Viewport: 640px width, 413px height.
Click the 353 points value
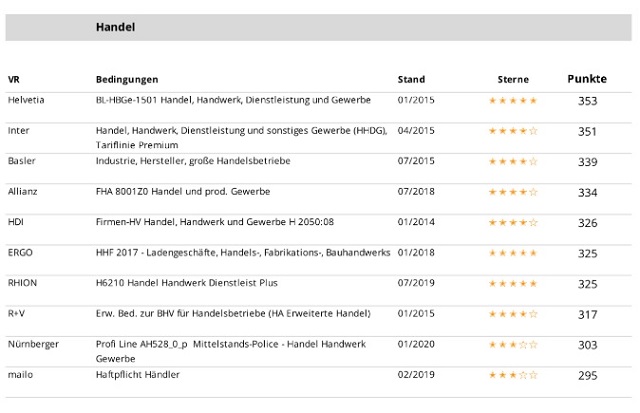tap(587, 101)
